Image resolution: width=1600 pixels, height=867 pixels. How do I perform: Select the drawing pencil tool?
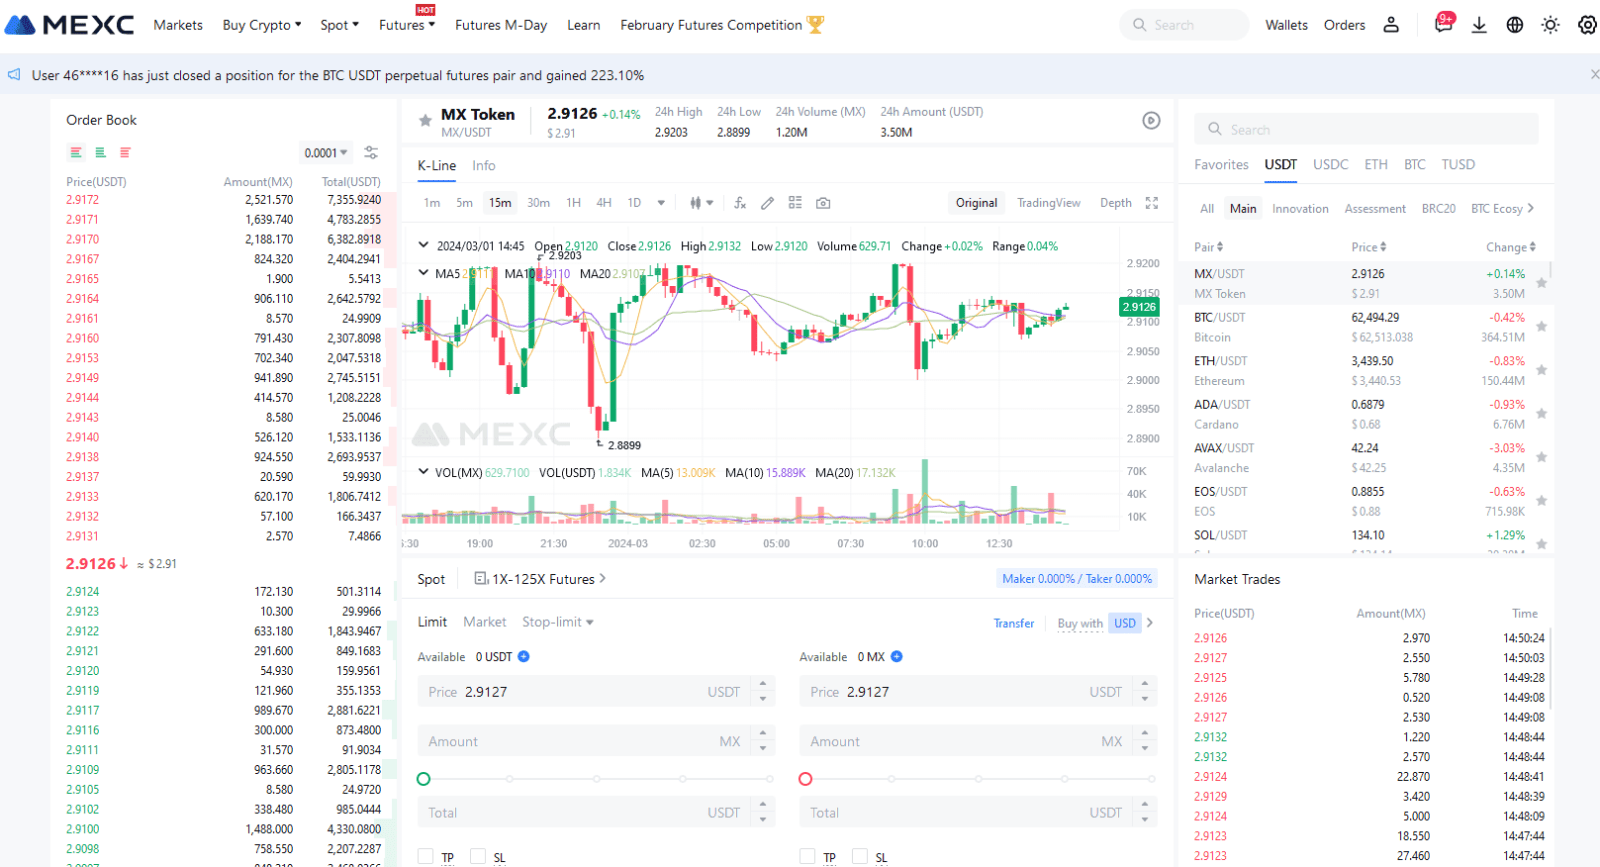(x=767, y=203)
